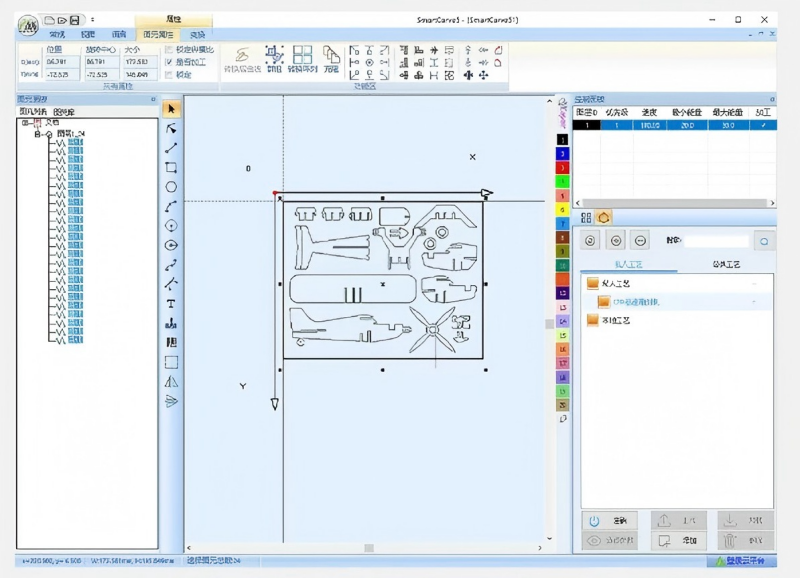Screen dimensions: 800x578
Task: Toggle the first checkbox in the properties ribbon
Action: click(x=168, y=49)
